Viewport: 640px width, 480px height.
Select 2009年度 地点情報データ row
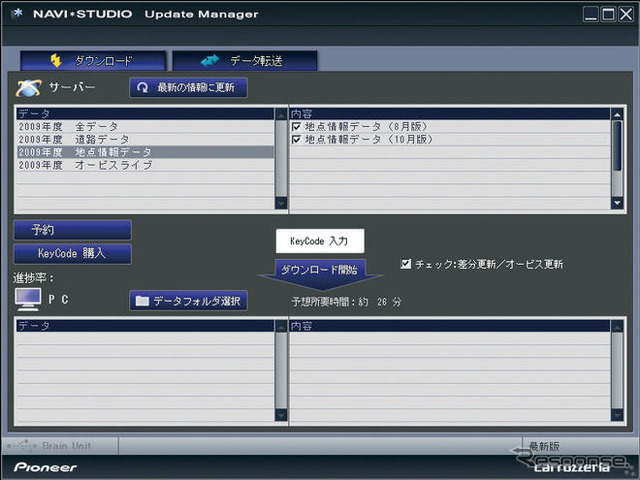(145, 152)
